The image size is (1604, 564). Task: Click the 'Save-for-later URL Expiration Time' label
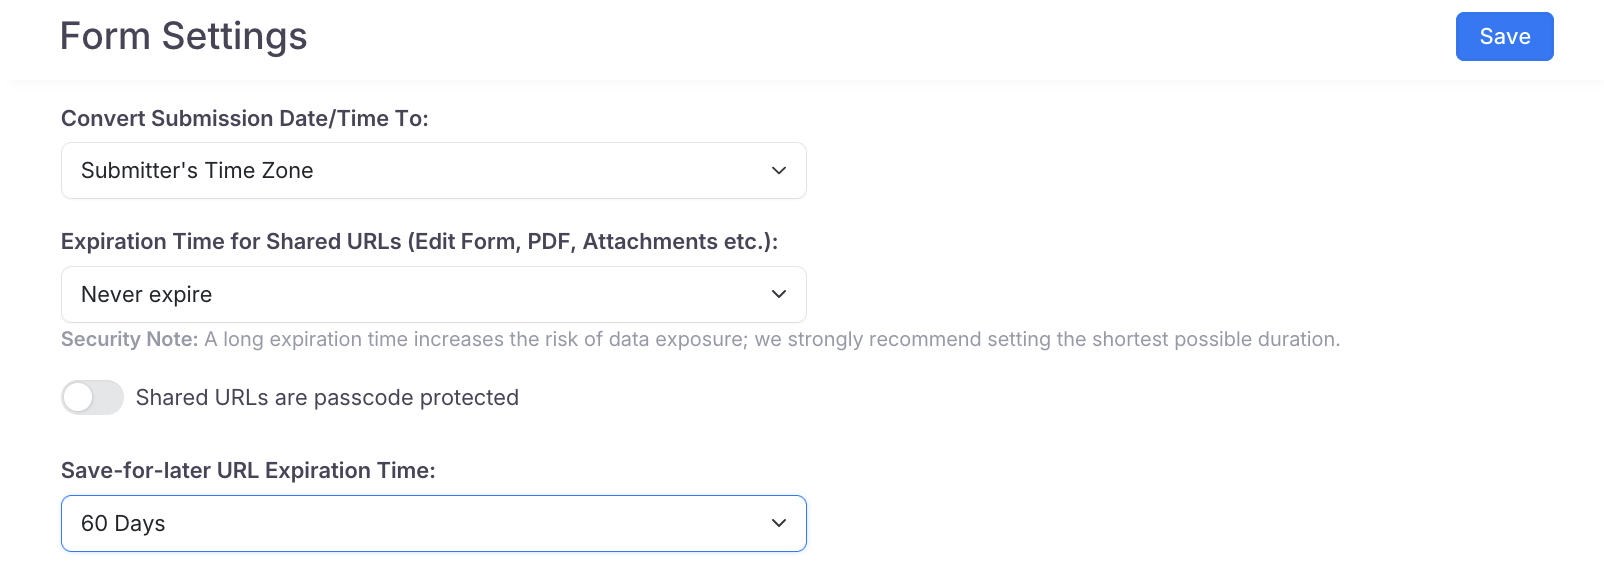click(x=248, y=471)
